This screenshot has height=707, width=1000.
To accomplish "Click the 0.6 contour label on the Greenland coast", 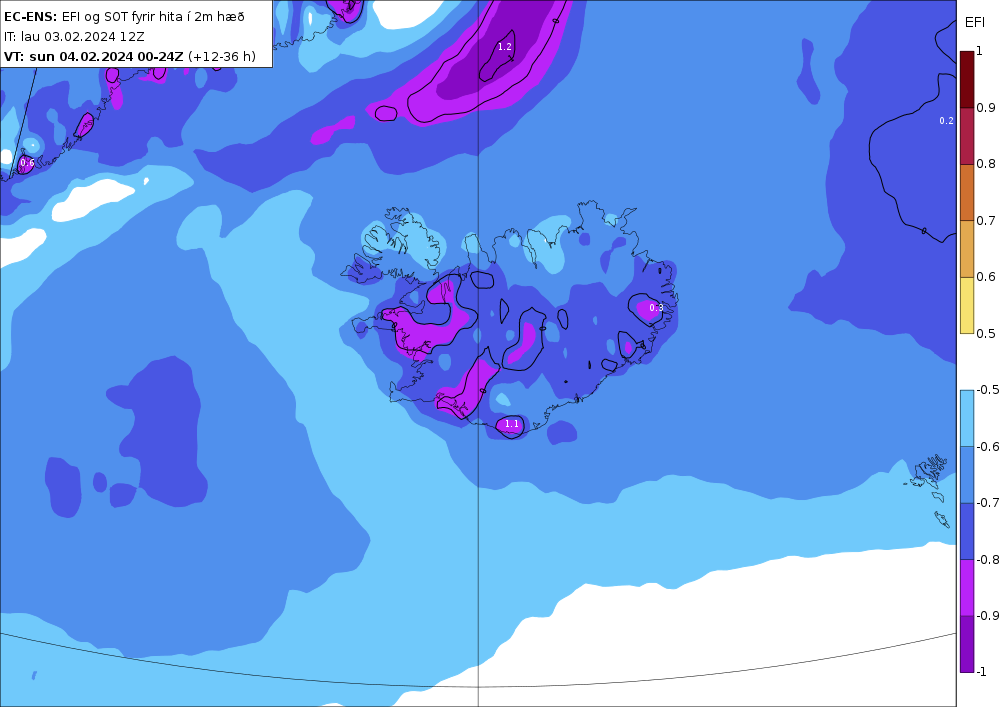I will (27, 163).
